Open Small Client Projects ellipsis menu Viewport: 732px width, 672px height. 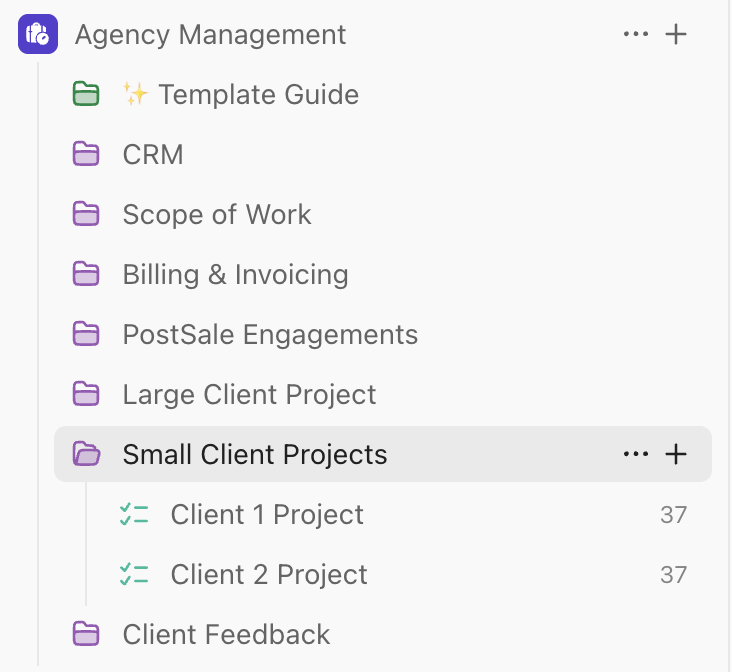click(x=636, y=455)
